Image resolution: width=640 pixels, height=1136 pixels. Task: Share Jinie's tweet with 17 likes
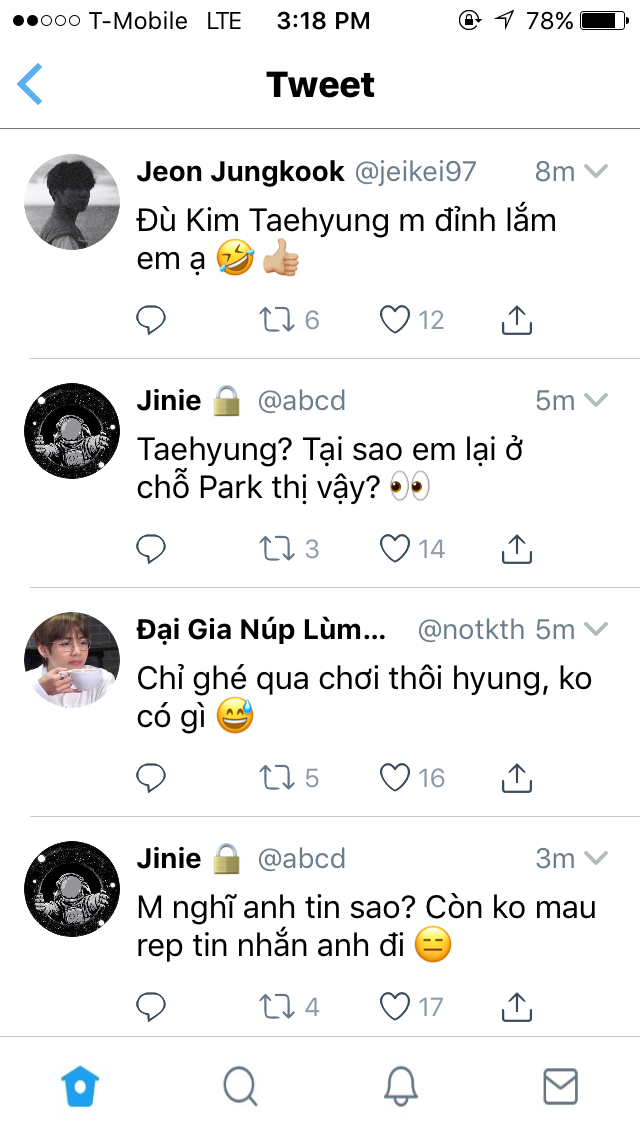pyautogui.click(x=515, y=1006)
